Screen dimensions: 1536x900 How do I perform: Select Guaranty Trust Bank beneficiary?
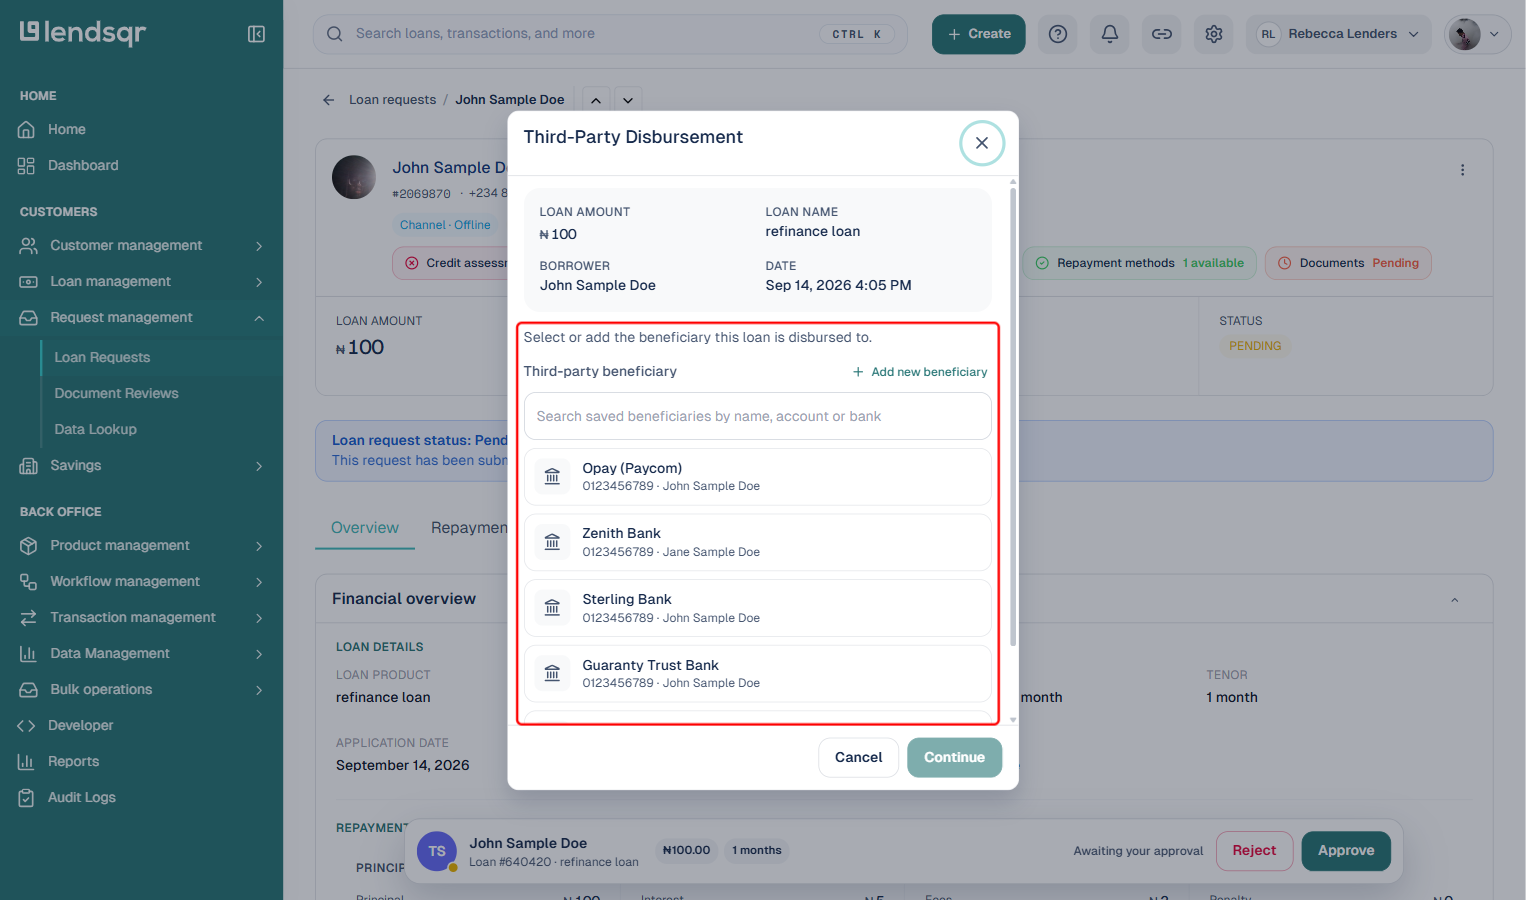click(x=758, y=674)
